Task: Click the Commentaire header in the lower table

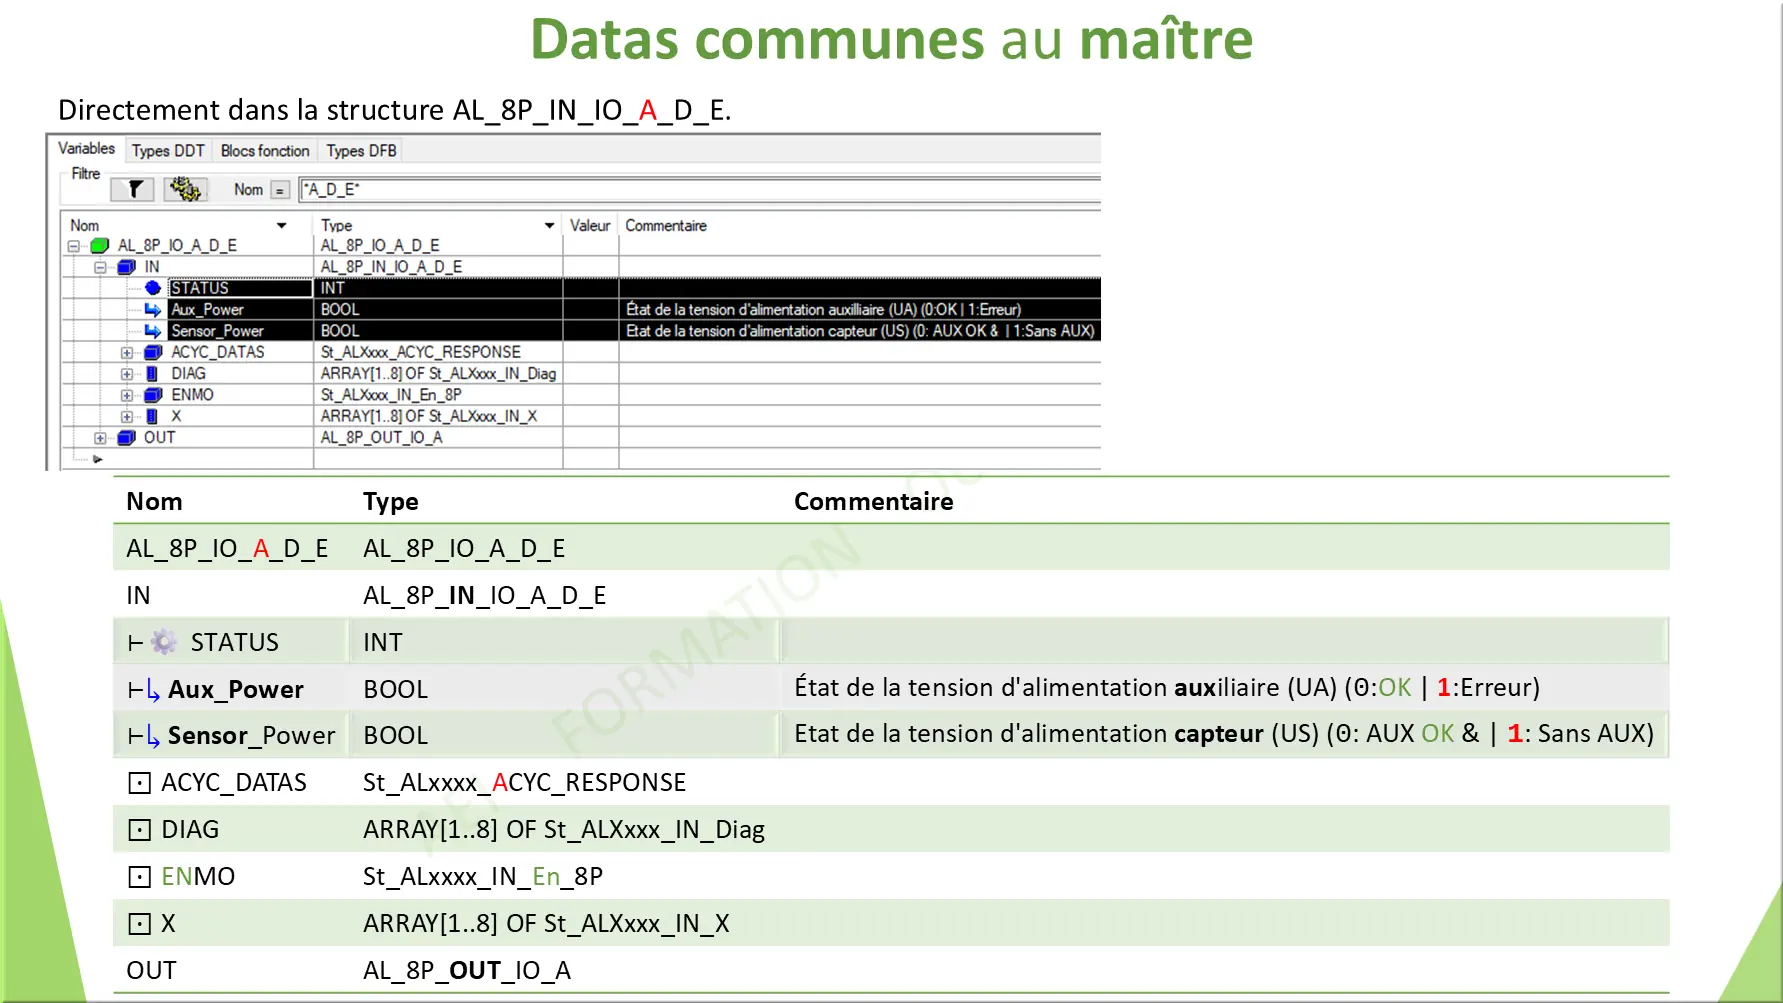Action: coord(874,502)
